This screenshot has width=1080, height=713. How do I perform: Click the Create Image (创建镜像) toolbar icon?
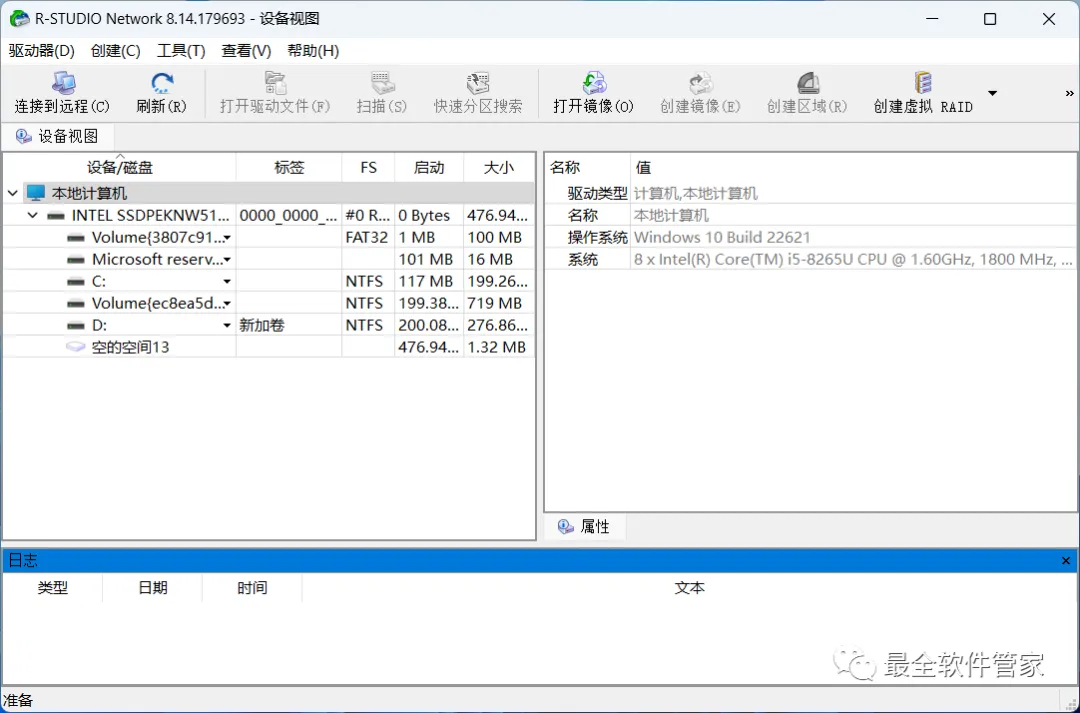click(x=700, y=83)
